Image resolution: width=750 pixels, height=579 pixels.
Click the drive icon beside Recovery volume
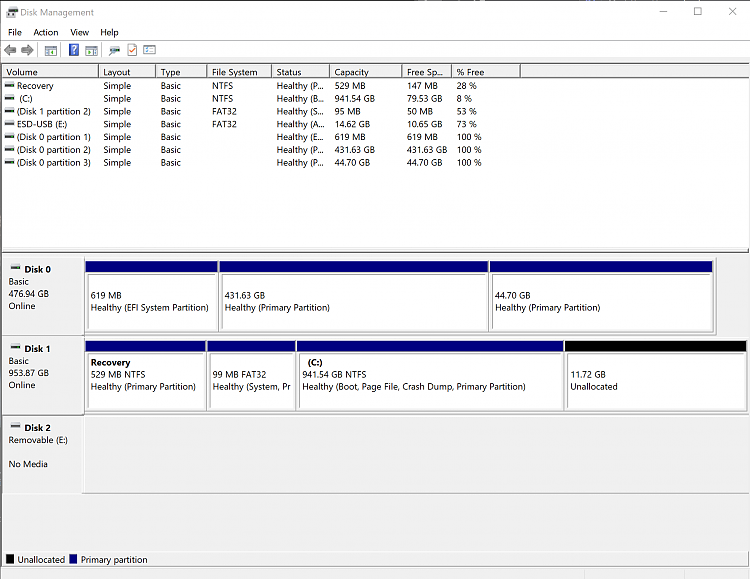click(9, 85)
